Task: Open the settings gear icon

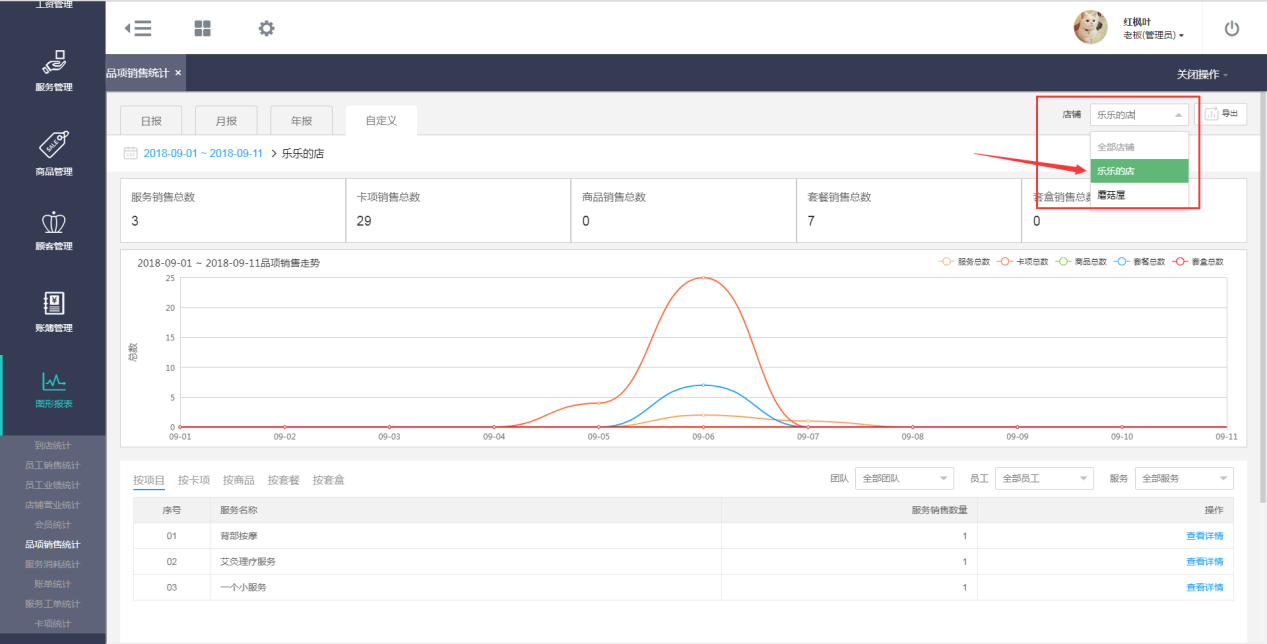Action: pos(266,28)
